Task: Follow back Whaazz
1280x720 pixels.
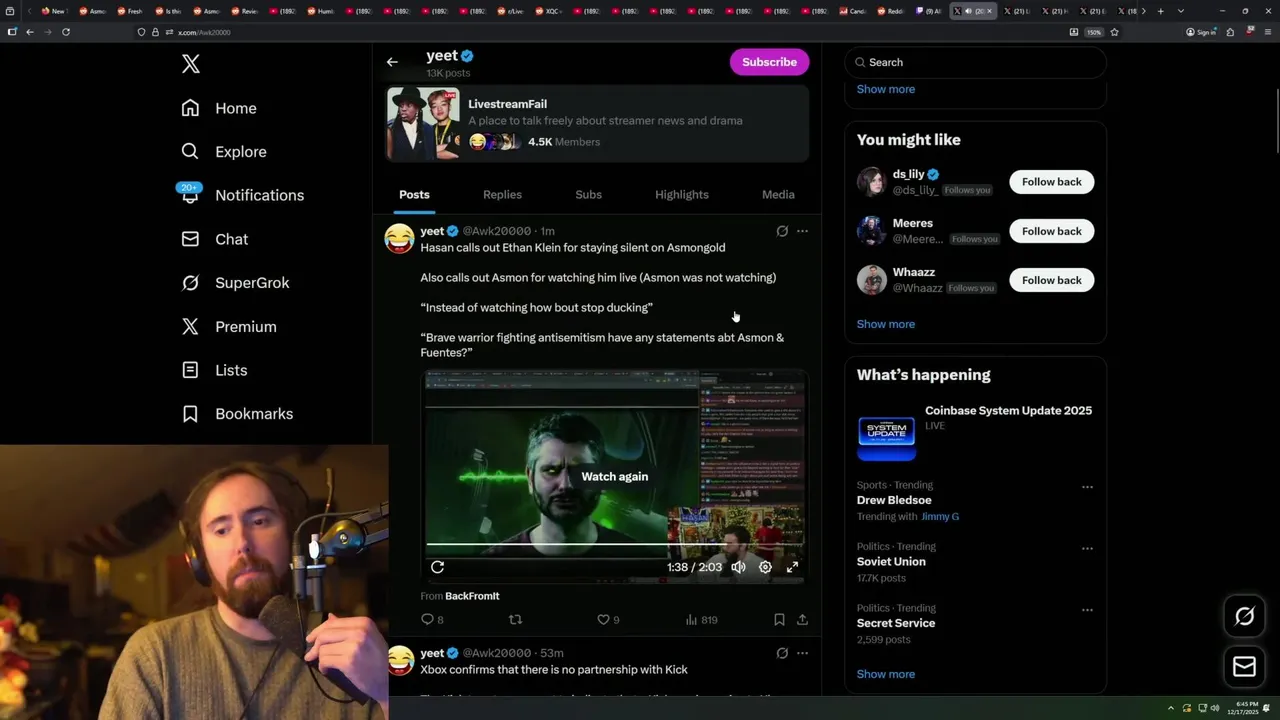Action: click(x=1051, y=280)
